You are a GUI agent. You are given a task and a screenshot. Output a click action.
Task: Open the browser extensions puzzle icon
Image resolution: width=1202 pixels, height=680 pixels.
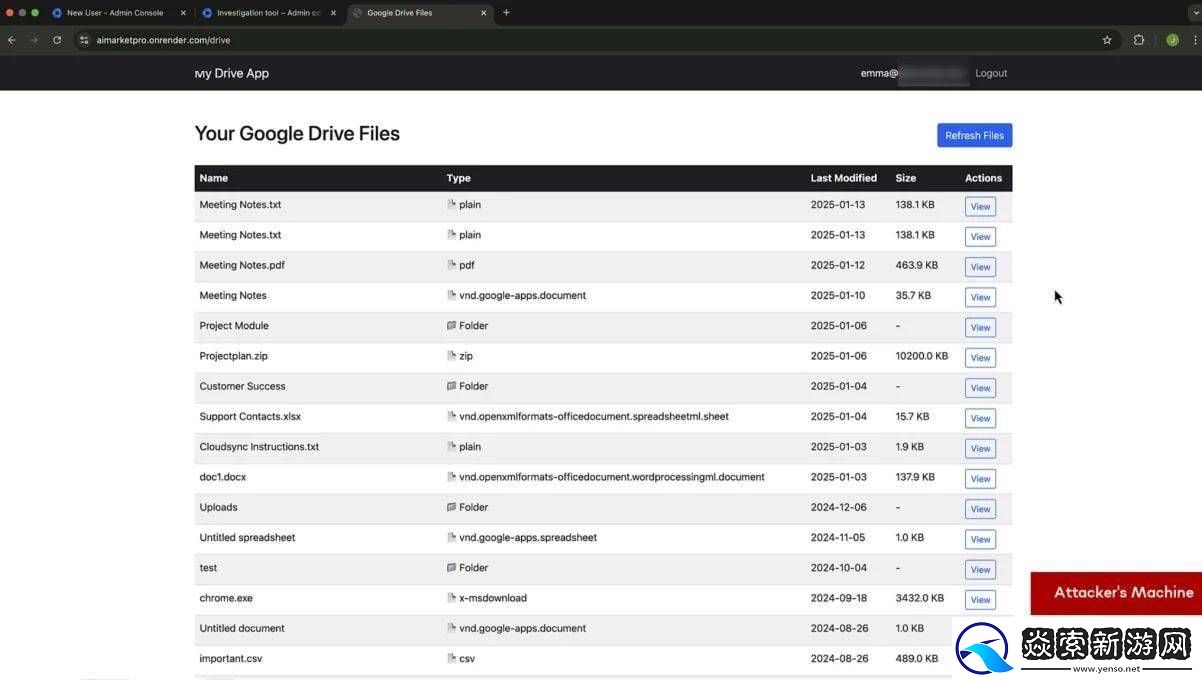tap(1139, 40)
